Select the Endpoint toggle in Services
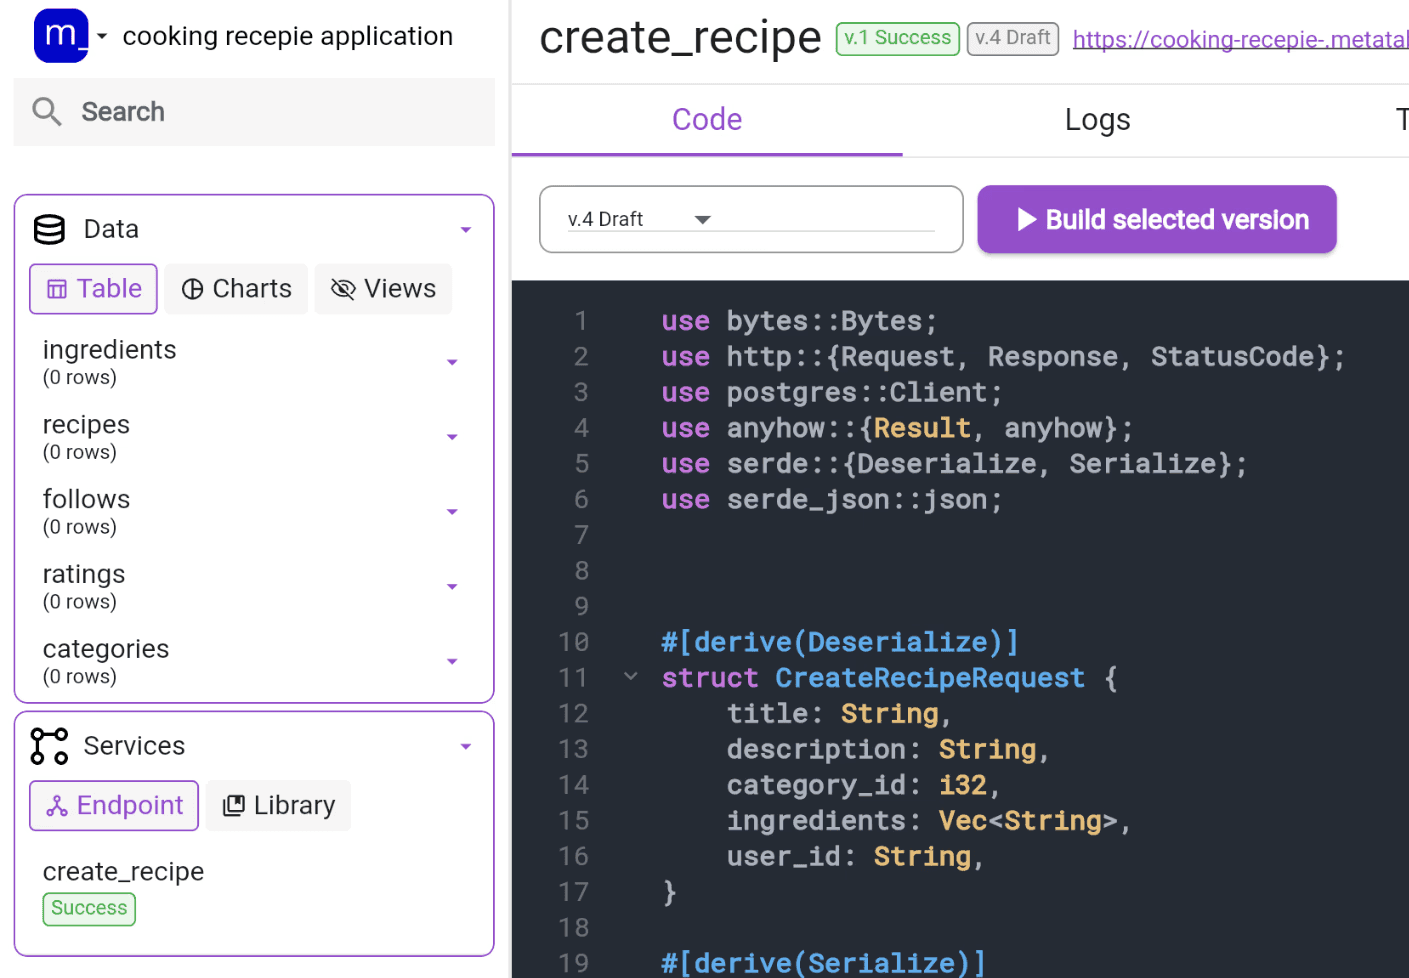The image size is (1409, 978). pyautogui.click(x=113, y=805)
